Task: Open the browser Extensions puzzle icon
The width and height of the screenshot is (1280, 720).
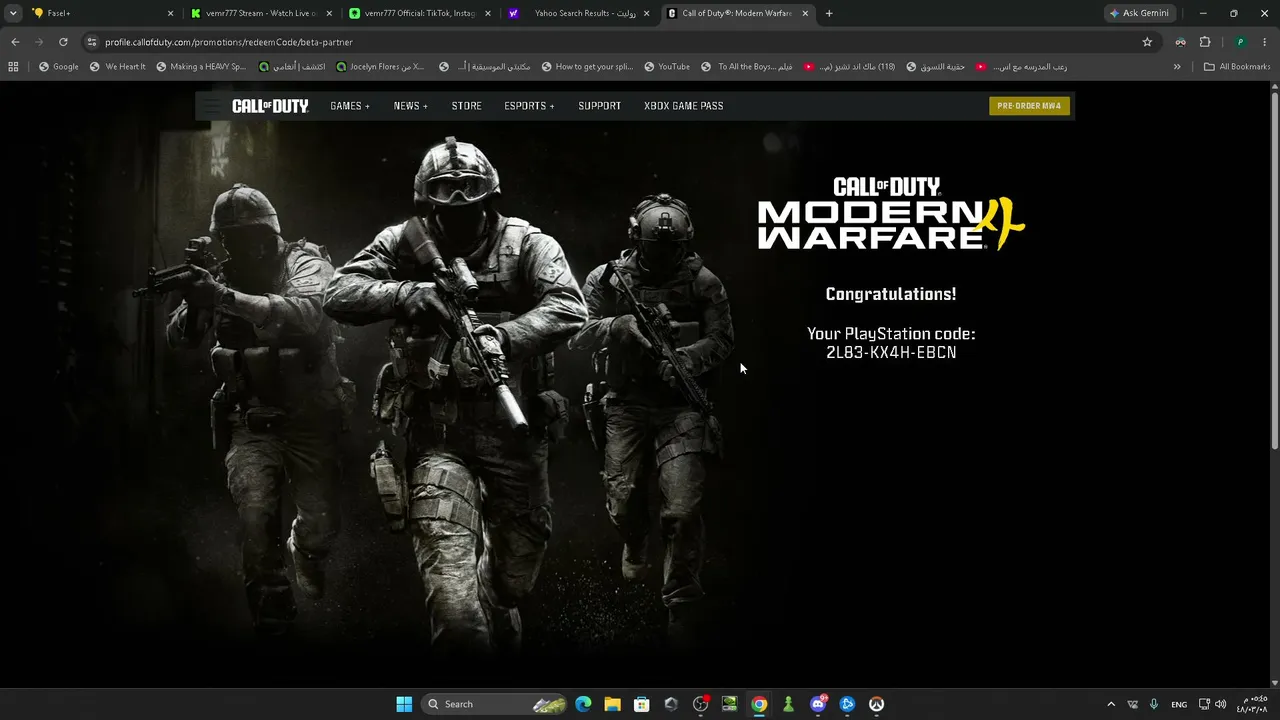Action: pos(1204,42)
